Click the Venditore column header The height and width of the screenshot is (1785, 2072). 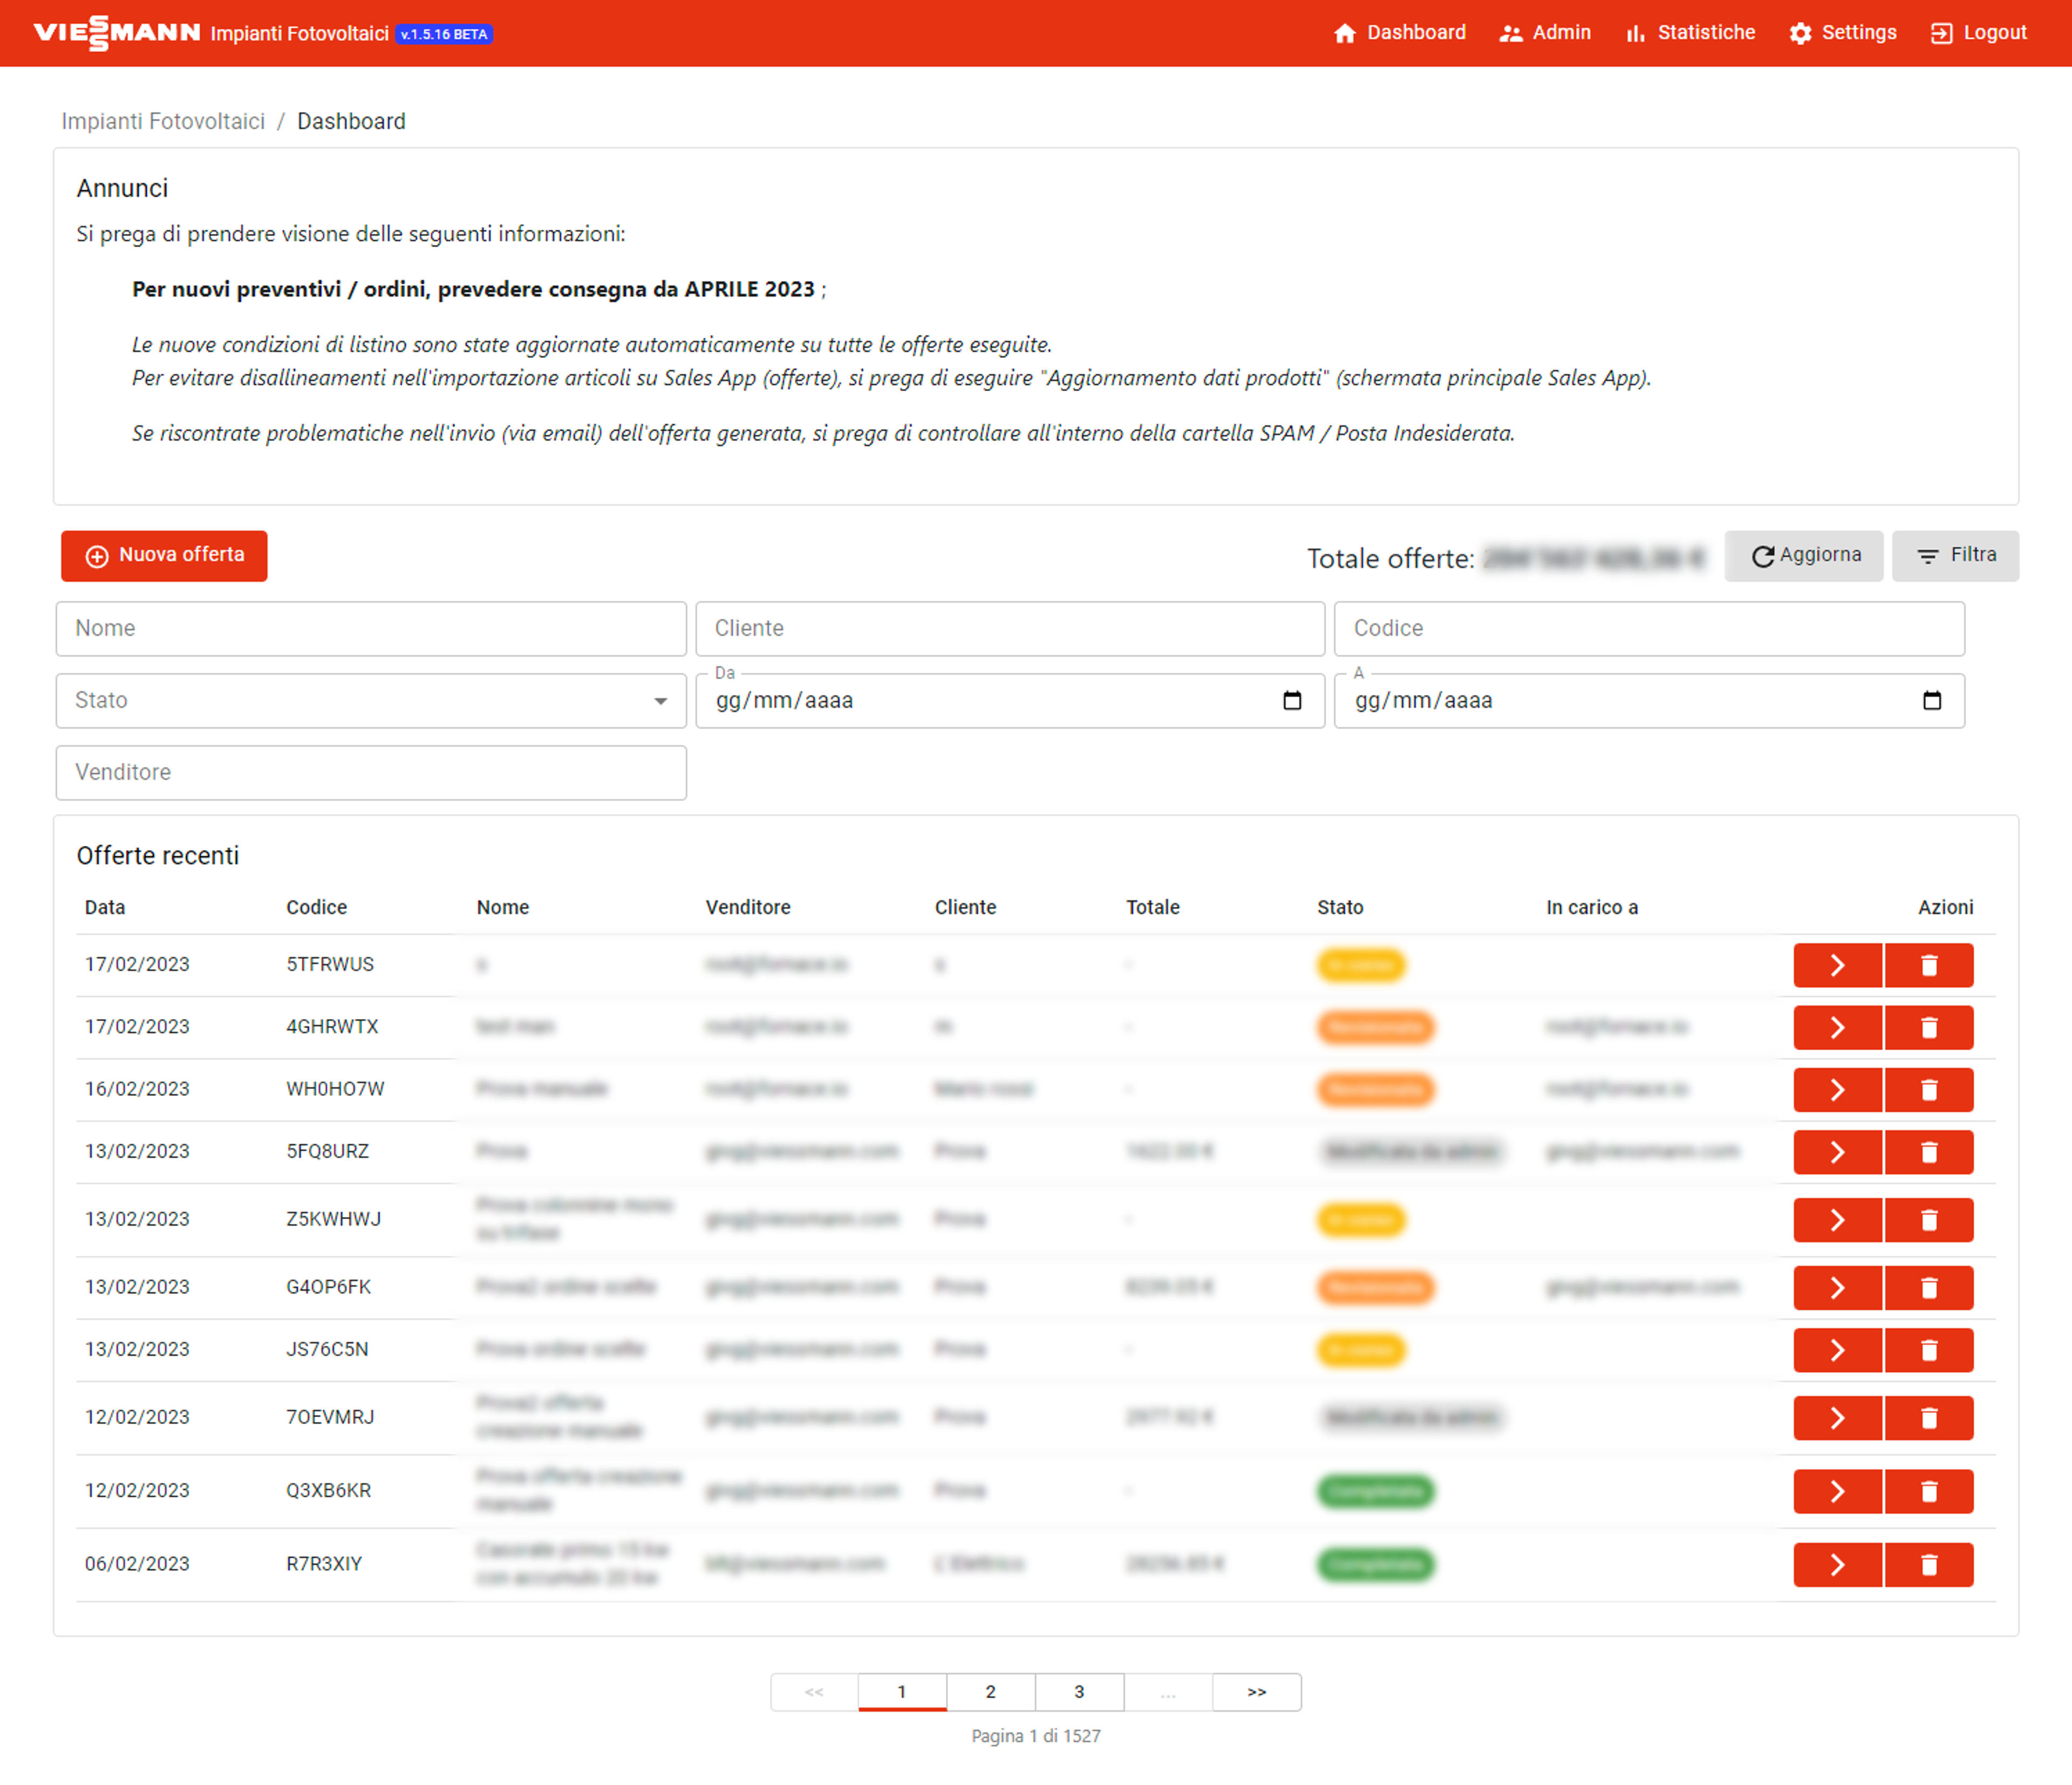[x=748, y=907]
